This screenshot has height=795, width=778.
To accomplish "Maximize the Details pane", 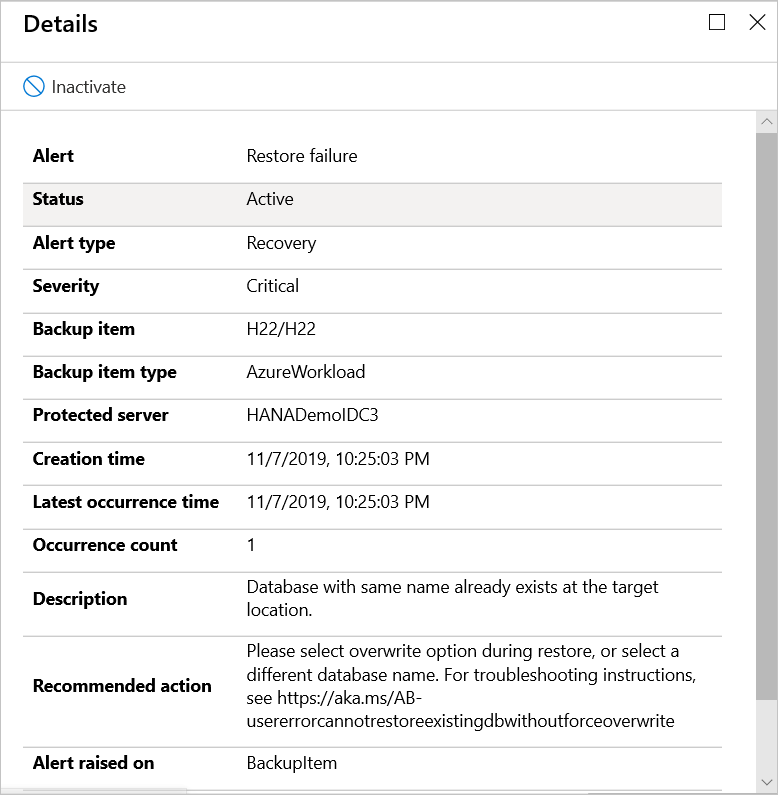I will pyautogui.click(x=717, y=23).
